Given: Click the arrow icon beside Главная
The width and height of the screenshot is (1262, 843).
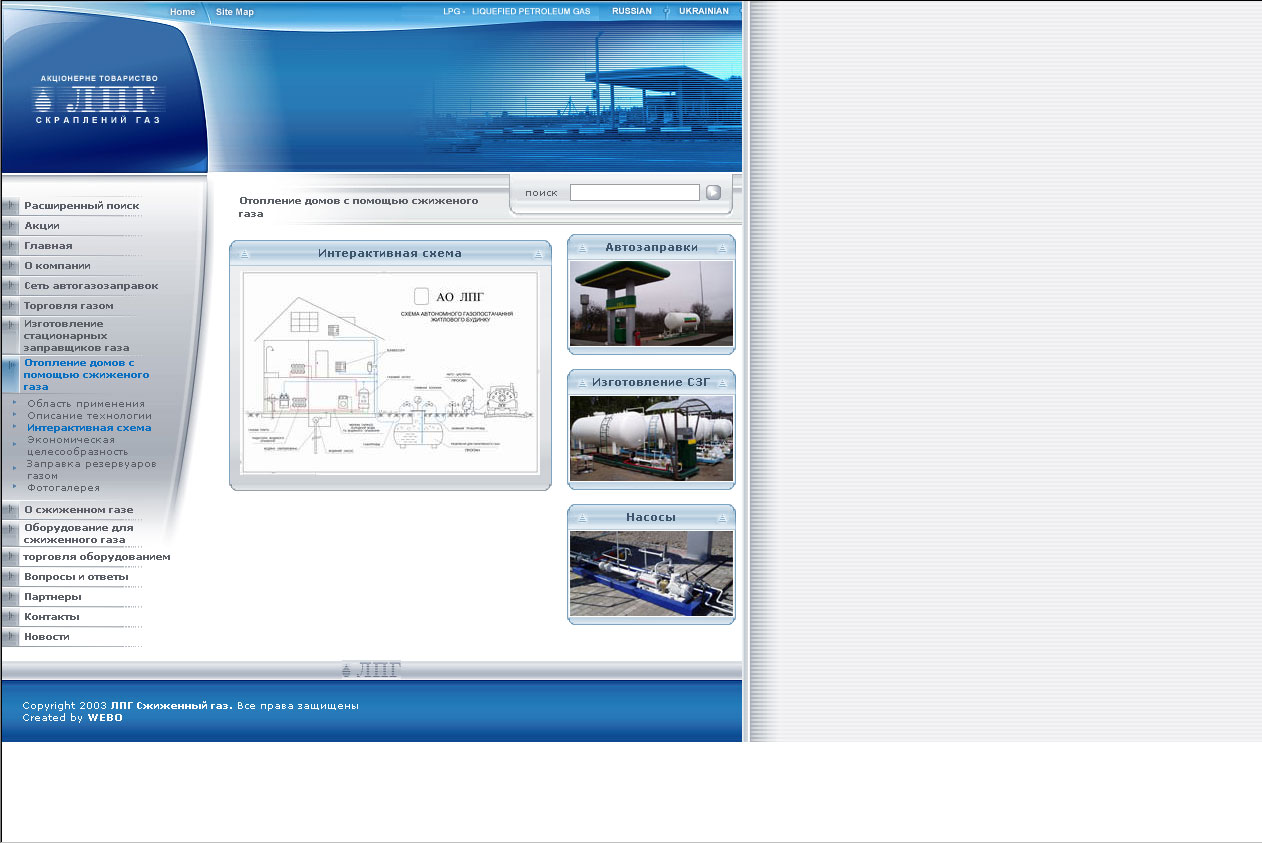Looking at the screenshot, I should [10, 246].
